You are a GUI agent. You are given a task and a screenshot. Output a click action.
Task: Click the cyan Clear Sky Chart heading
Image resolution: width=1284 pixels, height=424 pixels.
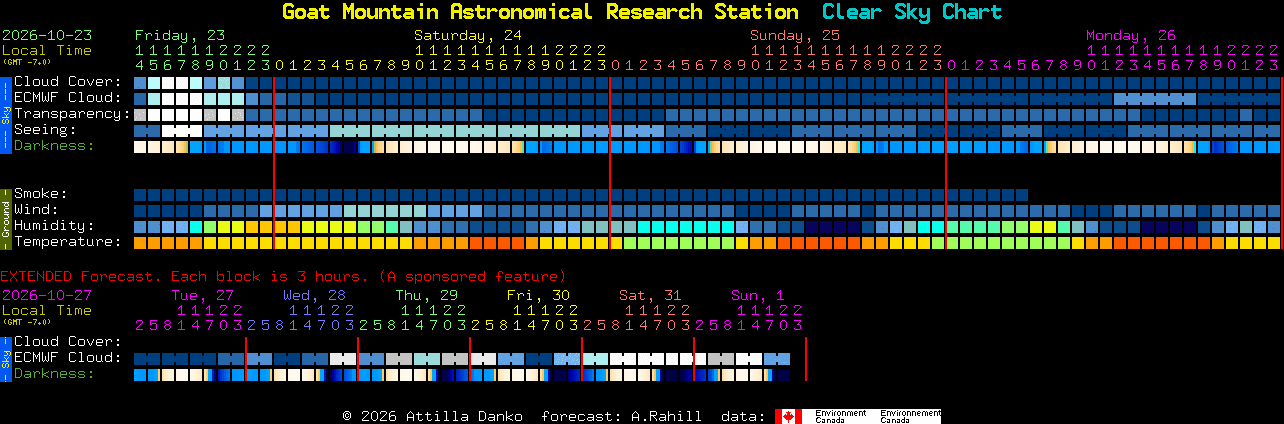point(911,12)
